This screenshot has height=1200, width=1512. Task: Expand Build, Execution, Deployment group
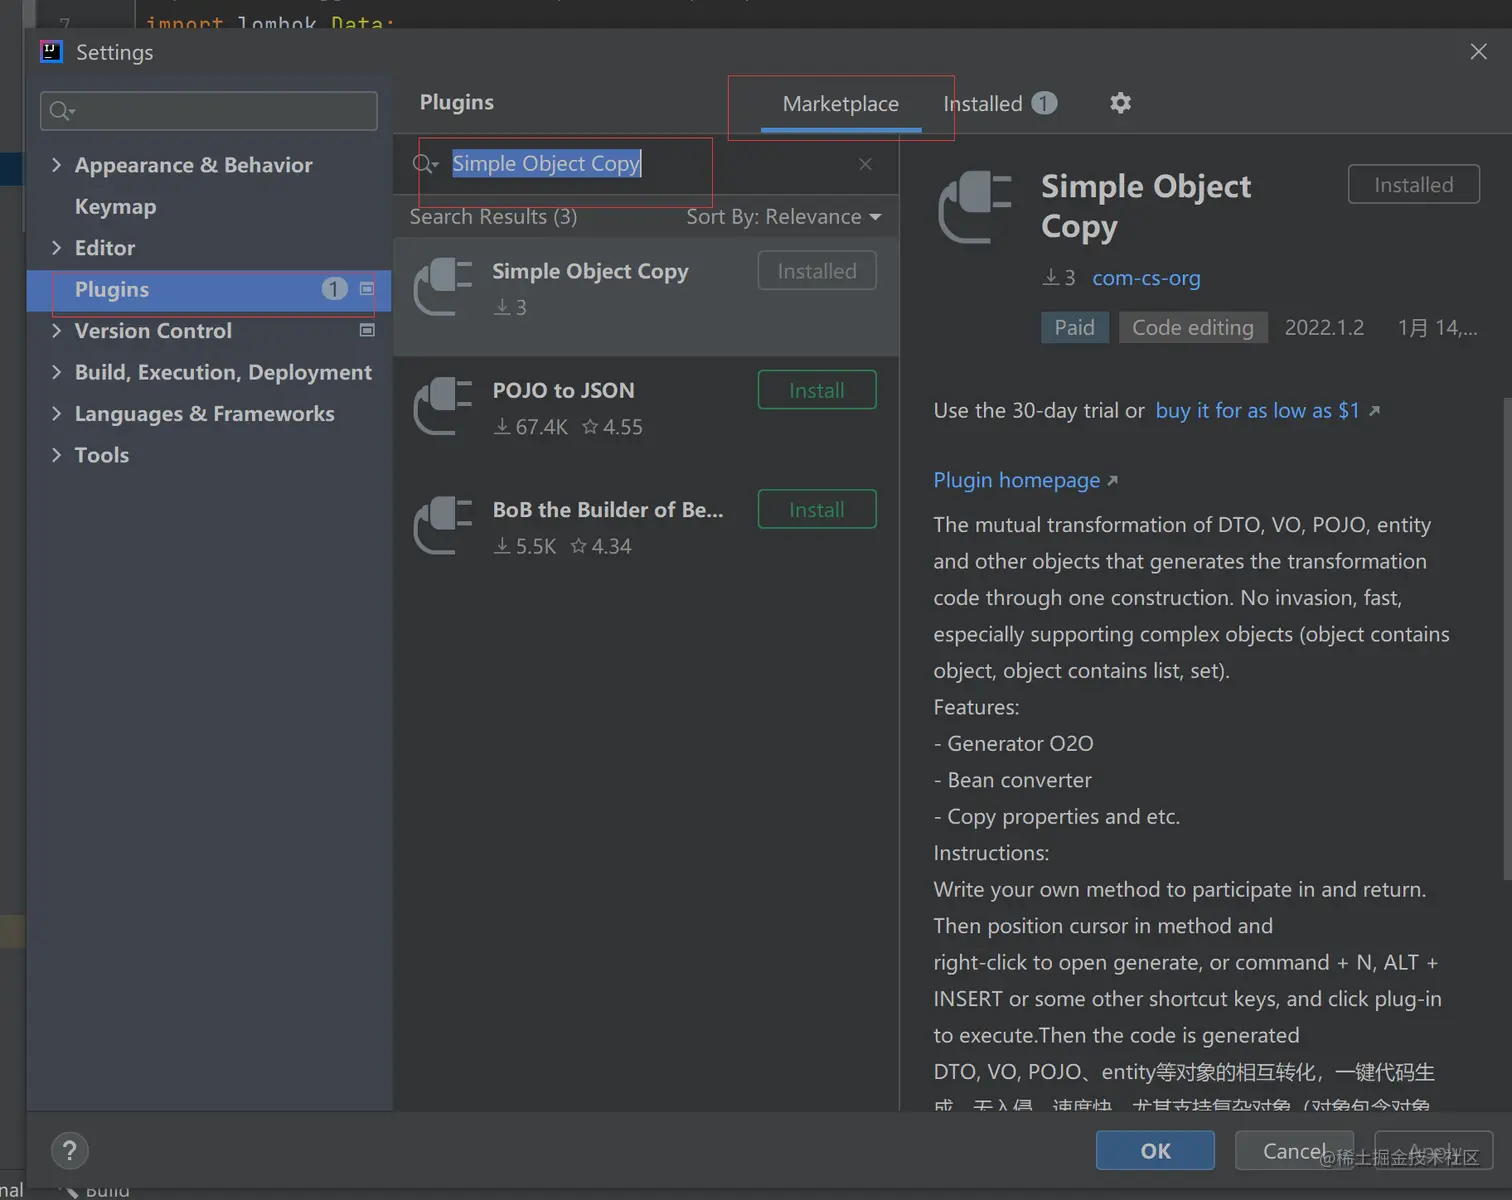coord(56,372)
